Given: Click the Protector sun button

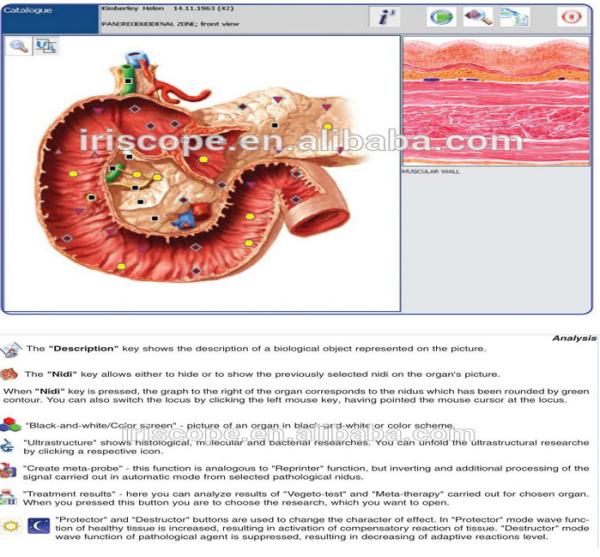Looking at the screenshot, I should click(11, 526).
